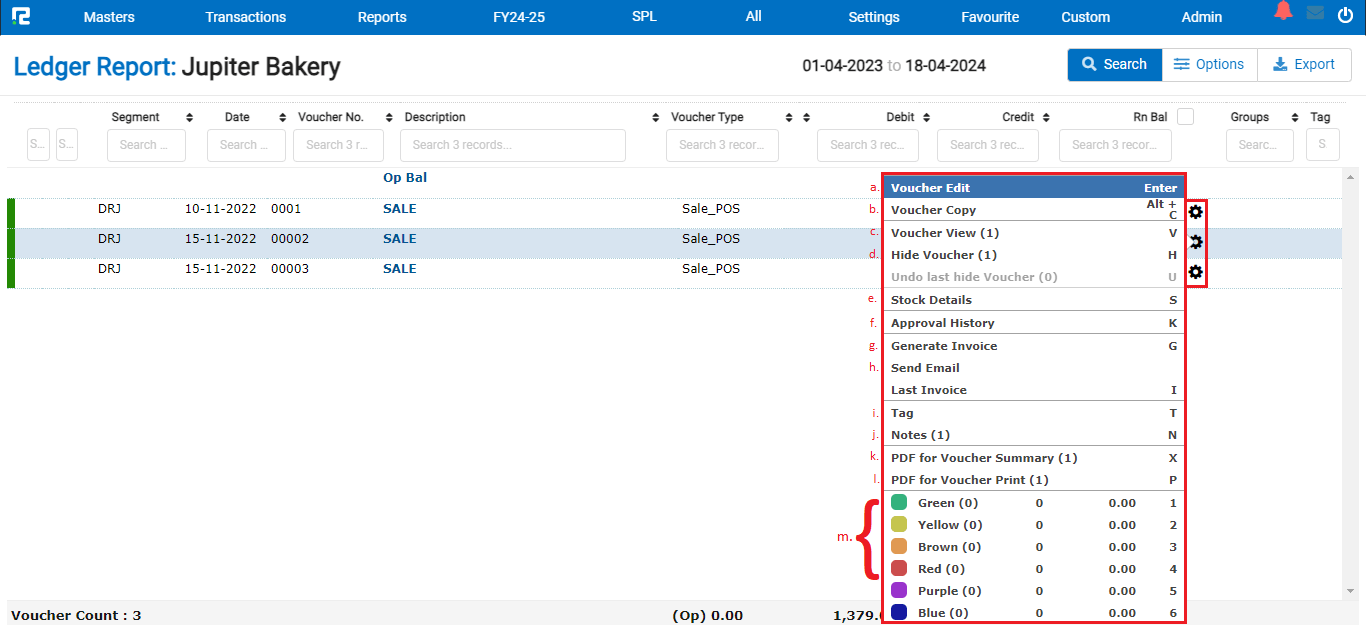Sort by Voucher Type column arrows
This screenshot has height=625, width=1366.
pos(789,118)
